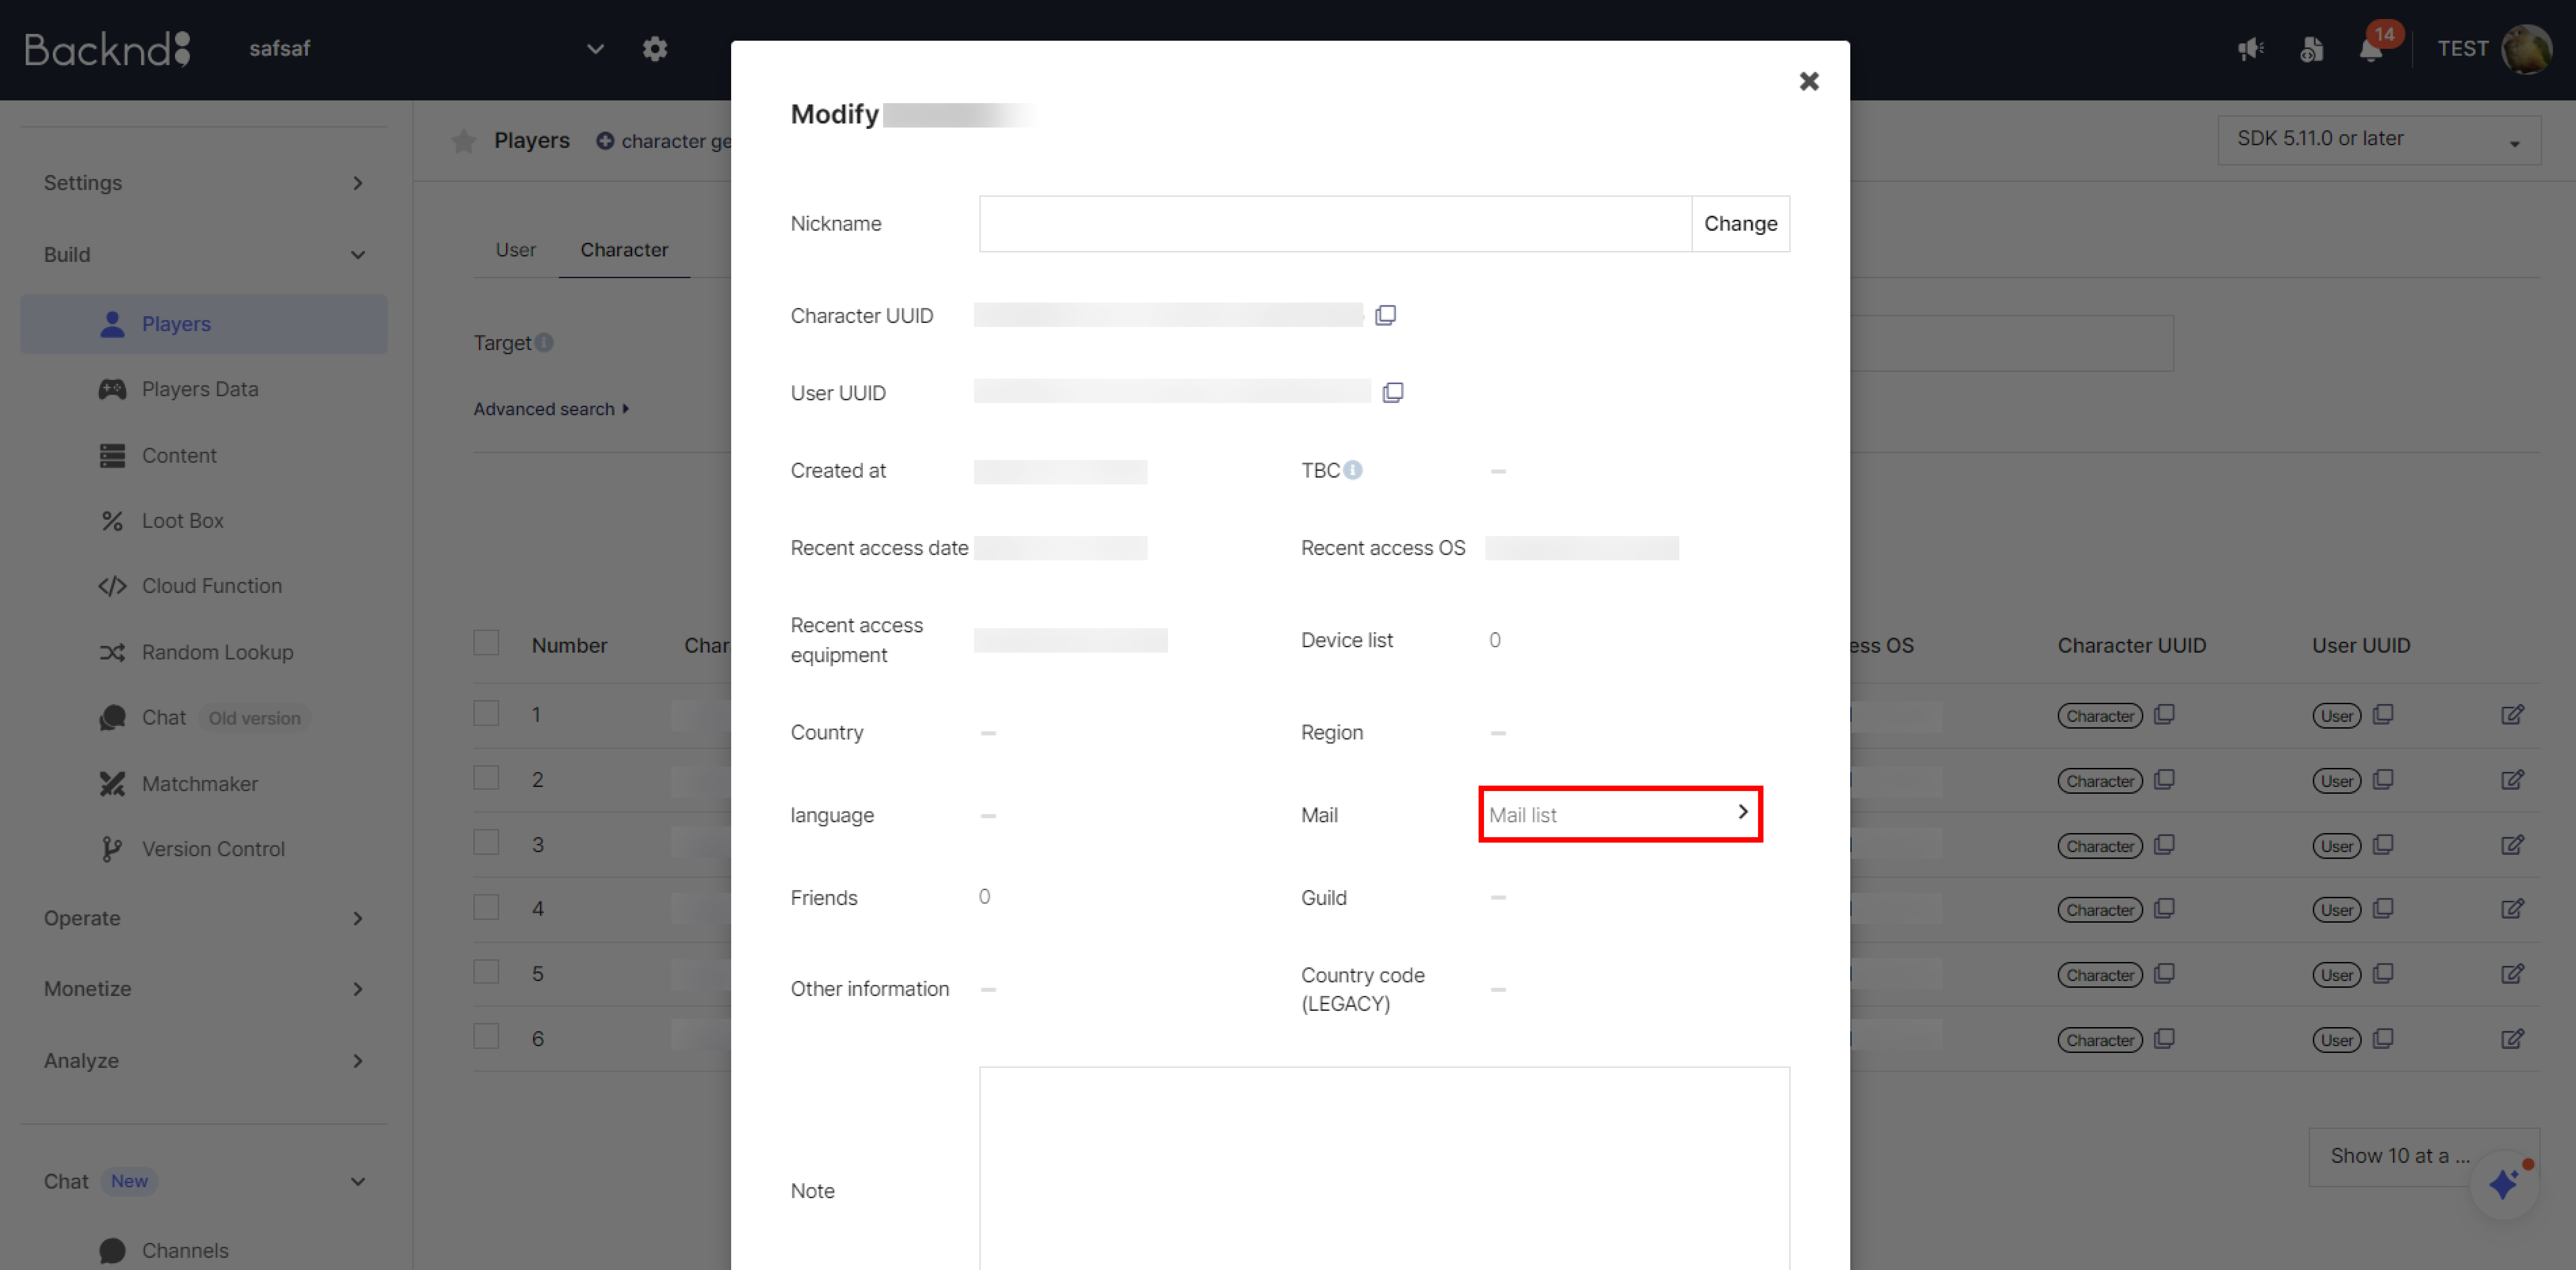Expand the Monetize sidebar section
Screen dimensions: 2576x1270
click(x=204, y=989)
